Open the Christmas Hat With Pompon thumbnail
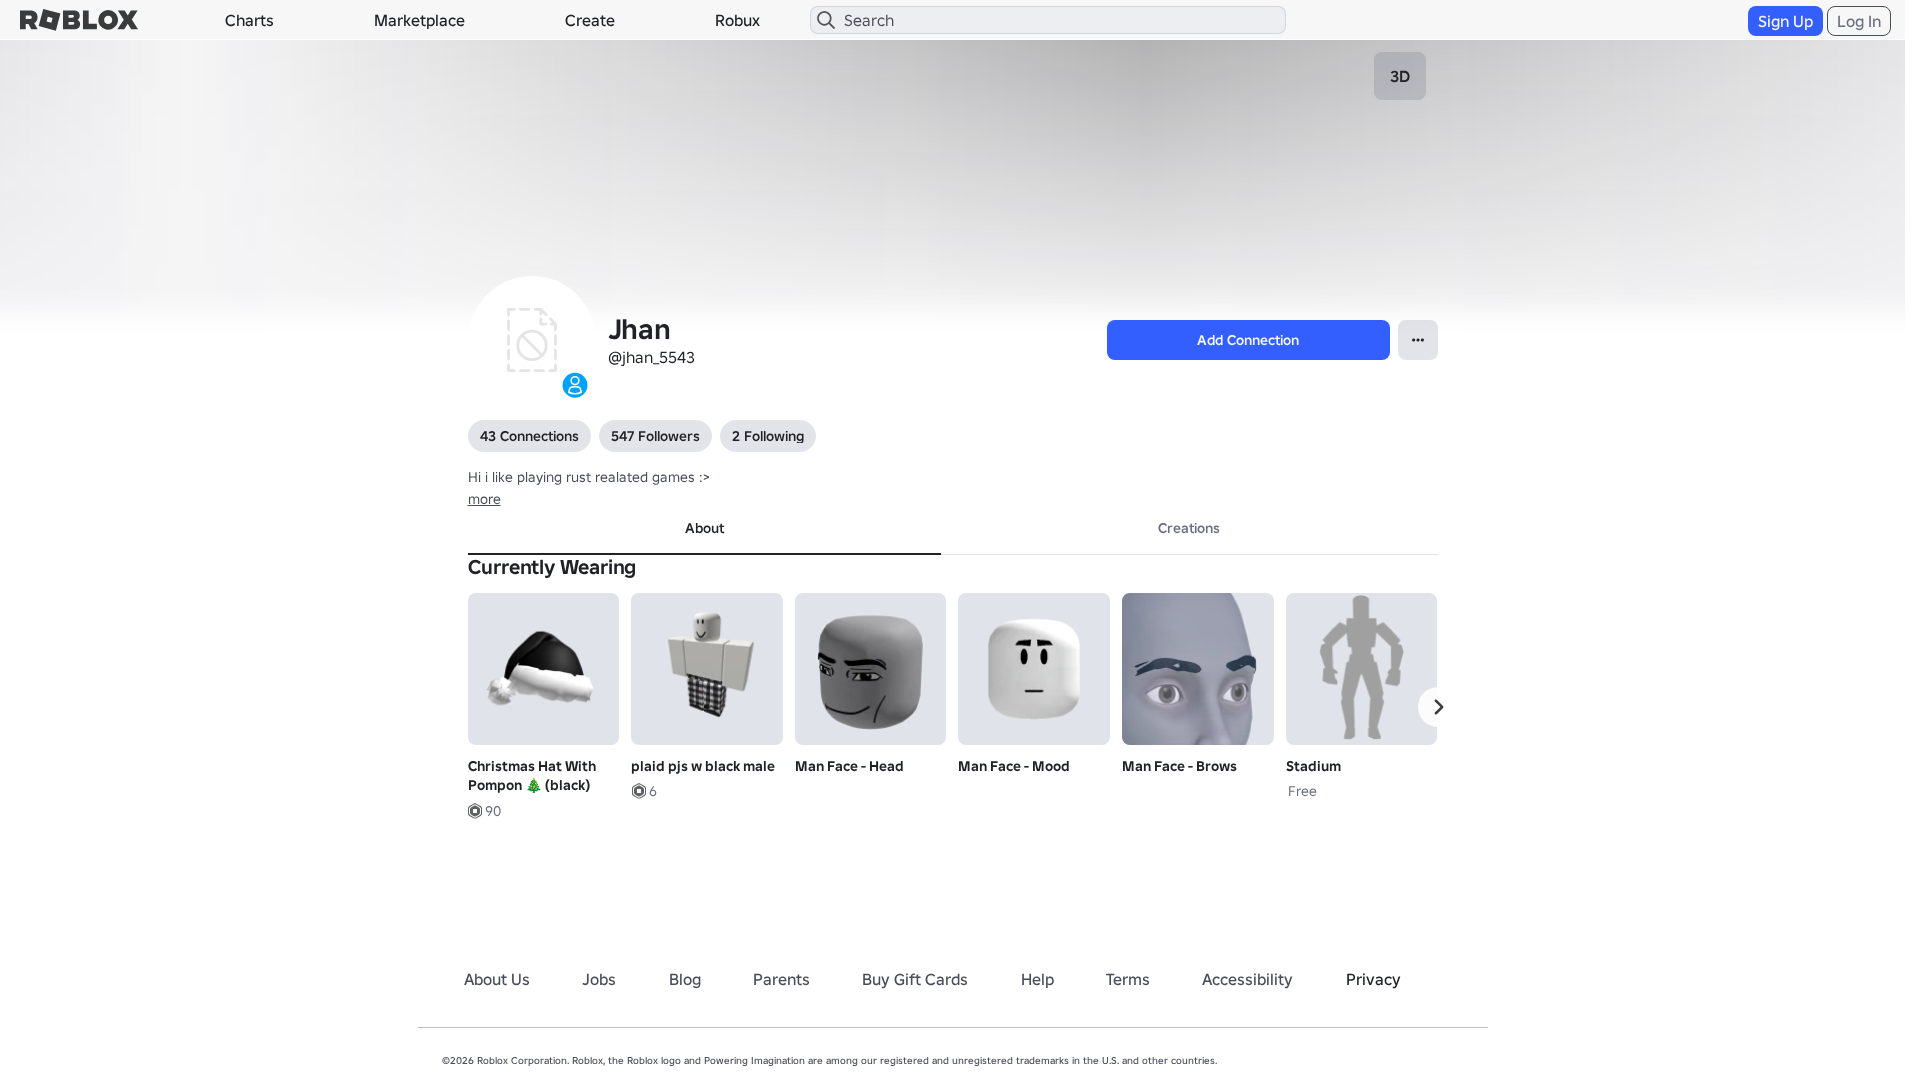This screenshot has height=1080, width=1920. (x=543, y=669)
